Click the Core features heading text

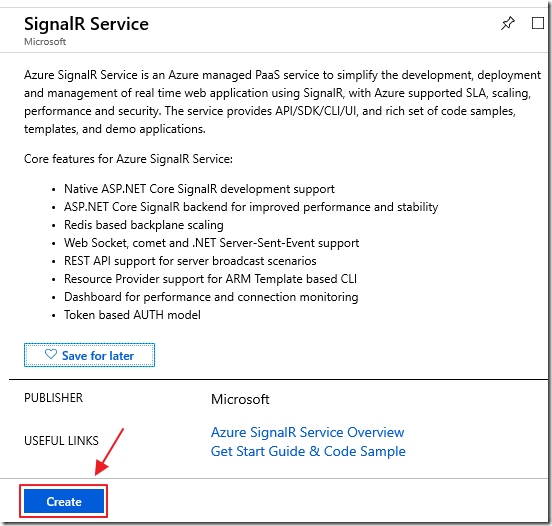128,159
